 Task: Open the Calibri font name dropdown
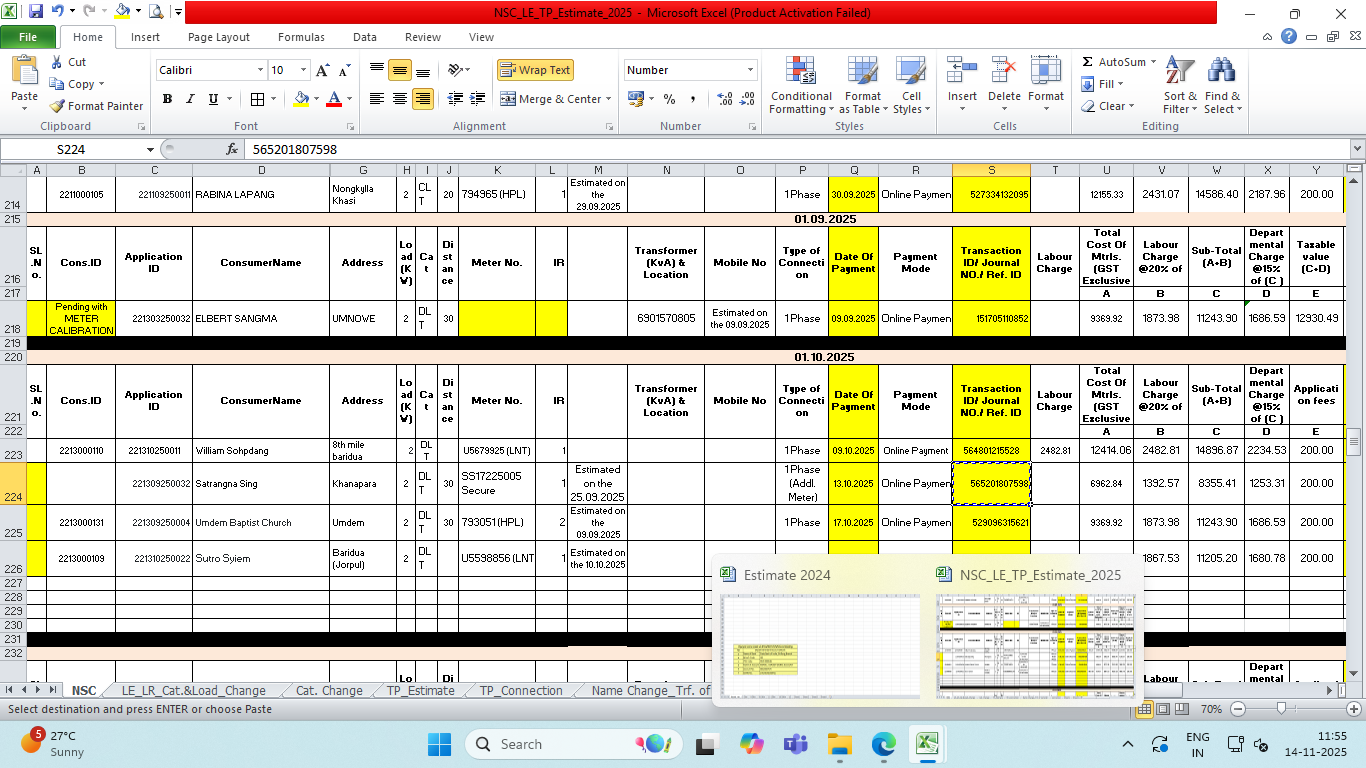point(260,70)
